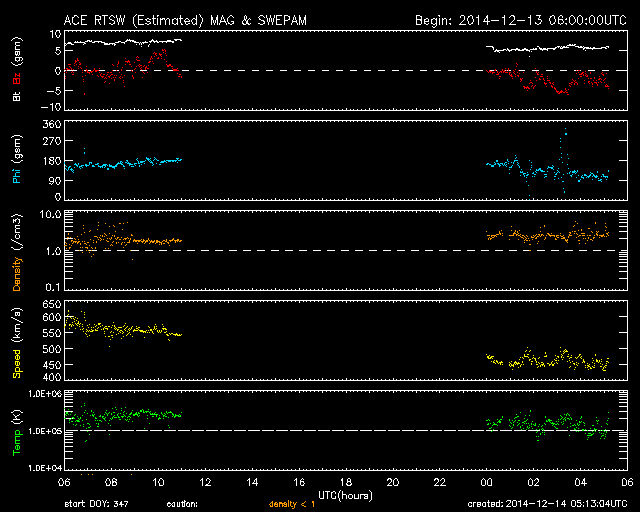Click the 0.1 tick label on Density axis

[x=53, y=287]
